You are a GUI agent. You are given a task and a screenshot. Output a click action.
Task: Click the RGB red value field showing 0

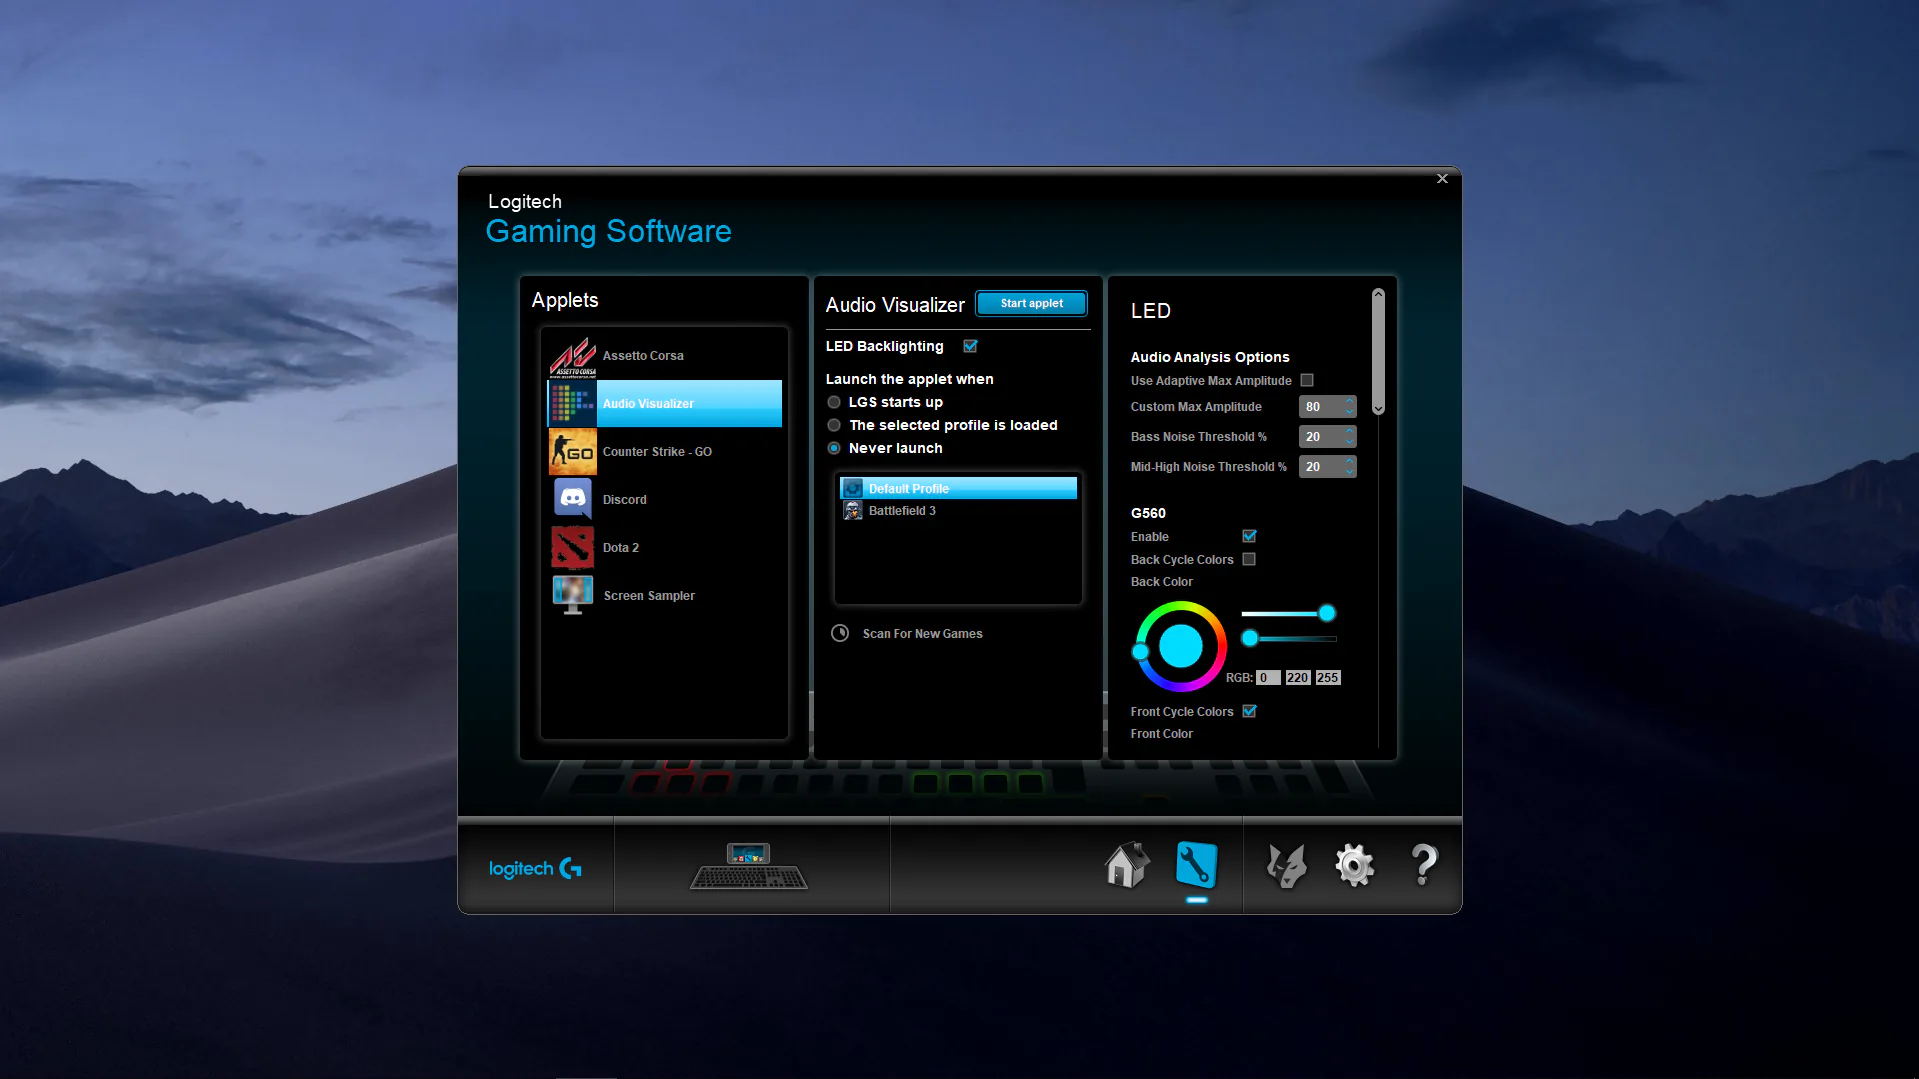1268,678
